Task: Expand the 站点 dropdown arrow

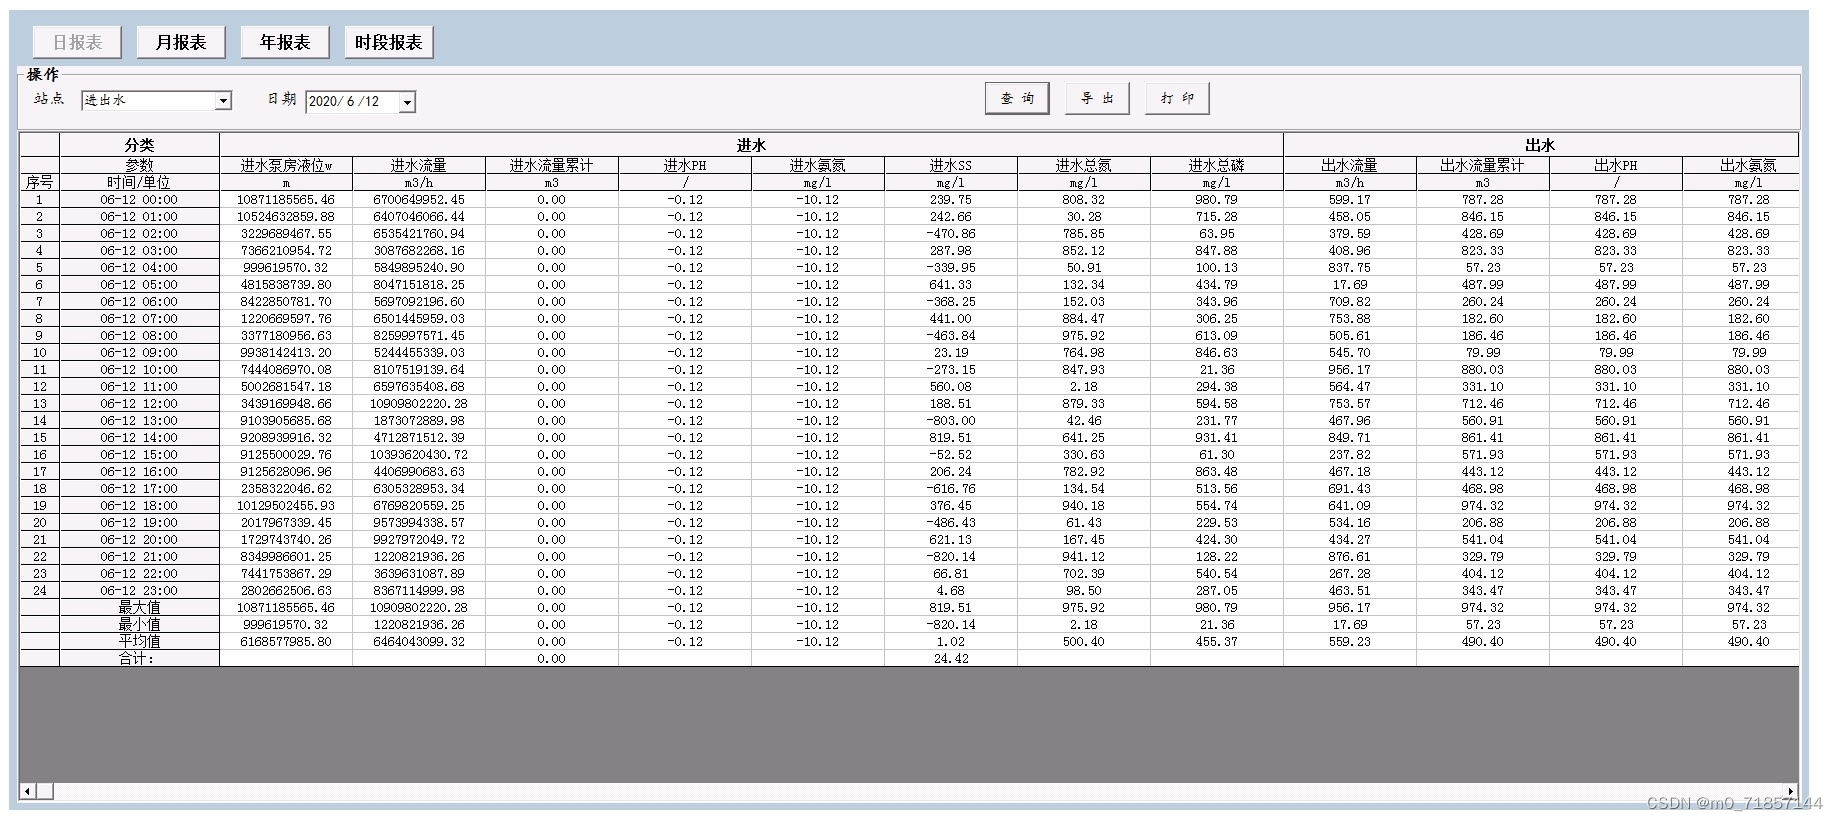Action: coord(224,101)
